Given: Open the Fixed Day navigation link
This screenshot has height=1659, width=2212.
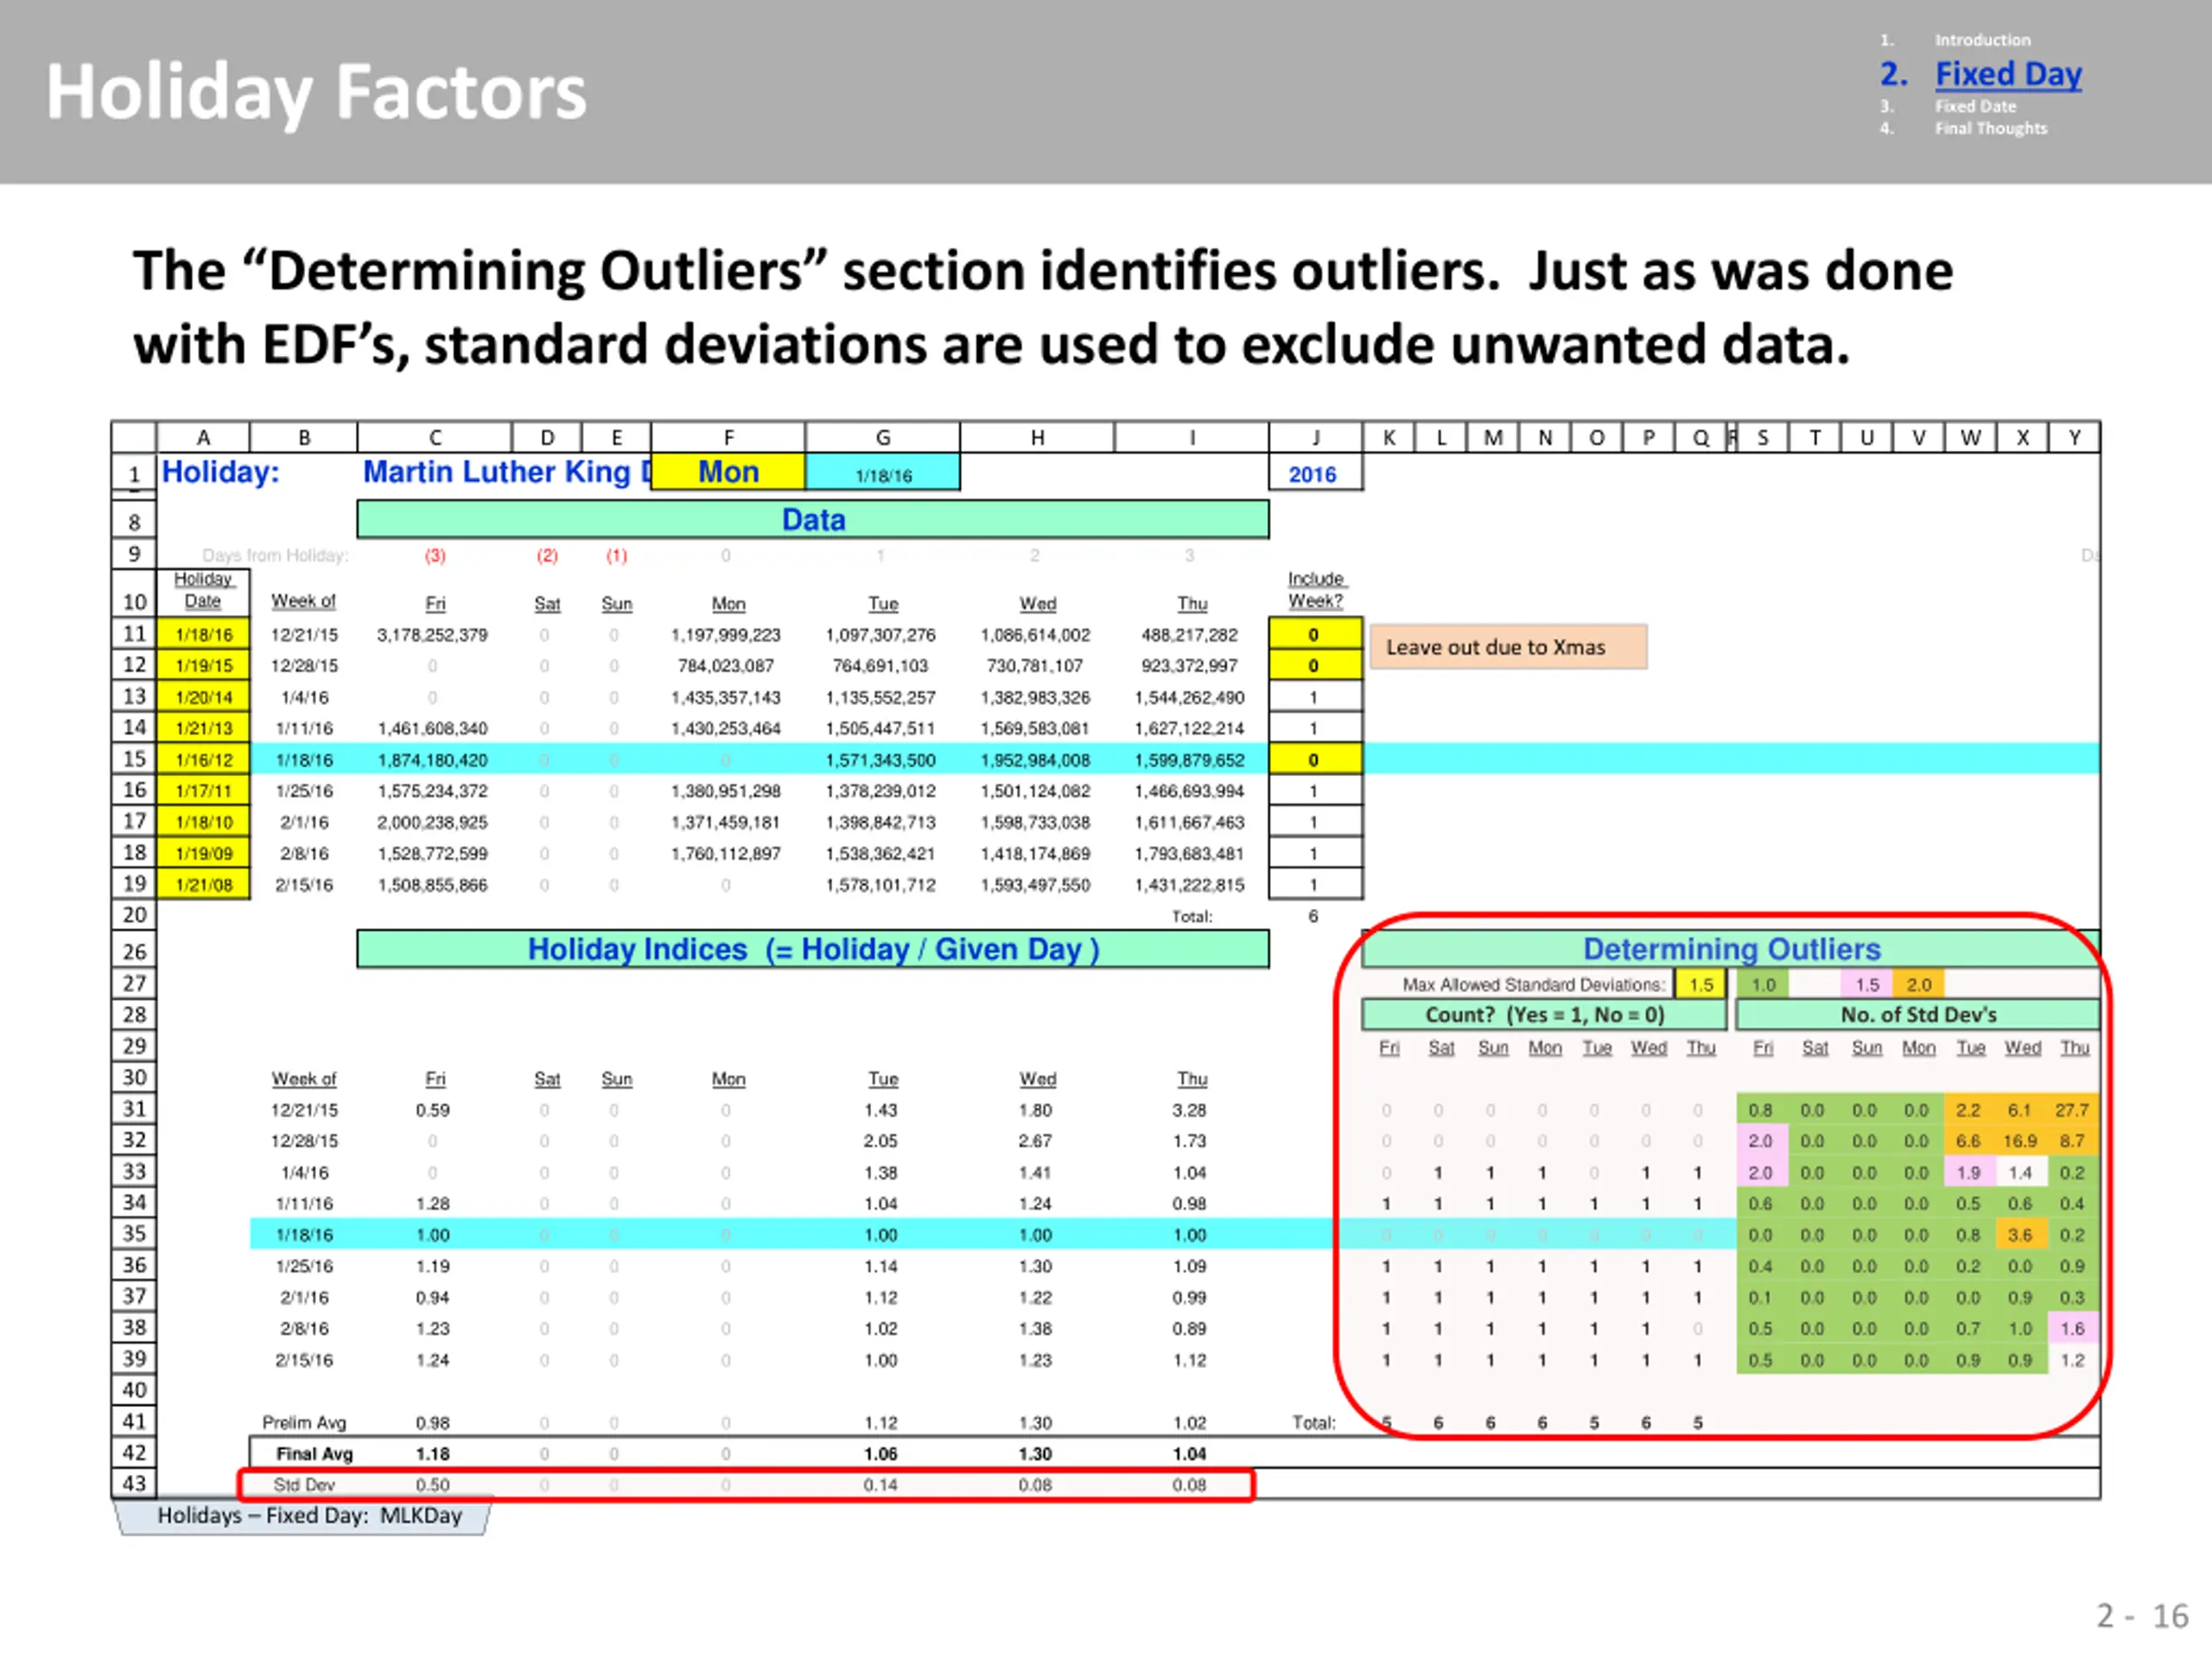Looking at the screenshot, I should 2007,74.
